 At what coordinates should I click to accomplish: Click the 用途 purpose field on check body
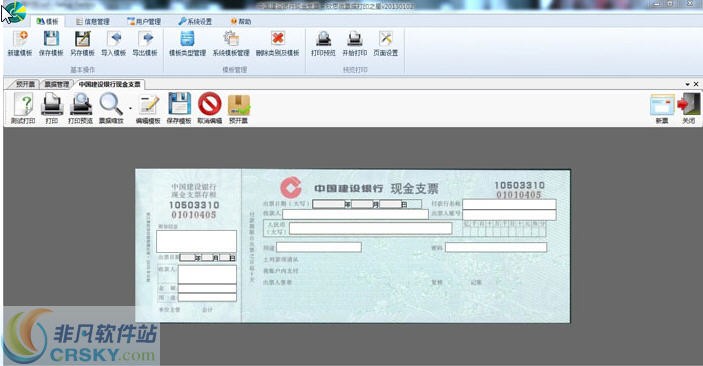coord(319,247)
